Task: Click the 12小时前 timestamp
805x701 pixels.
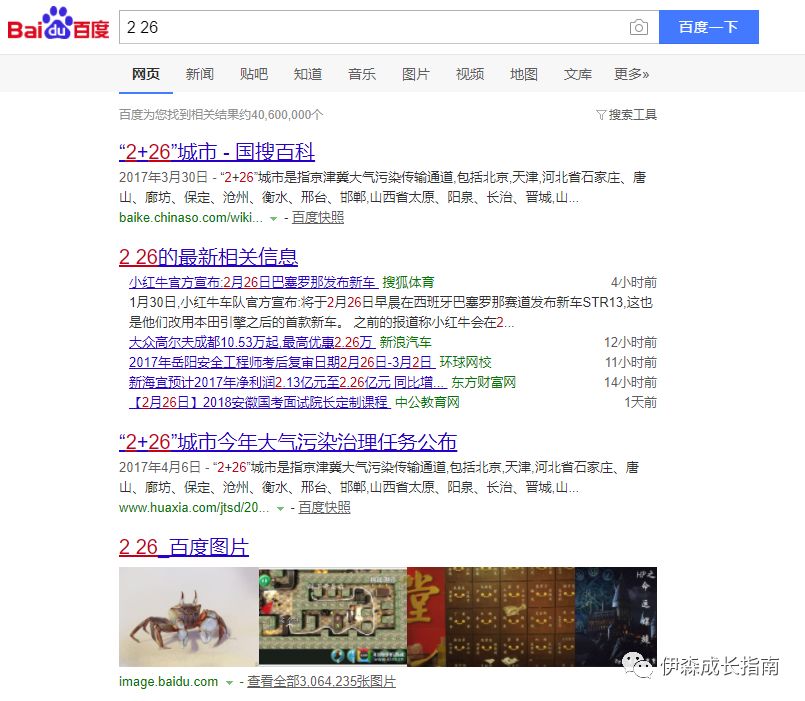Action: [x=630, y=342]
